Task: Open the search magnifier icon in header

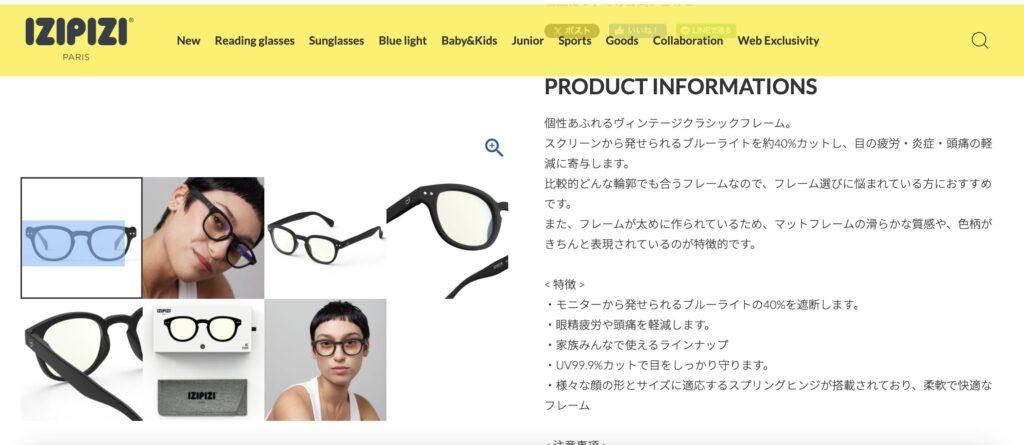Action: point(980,41)
